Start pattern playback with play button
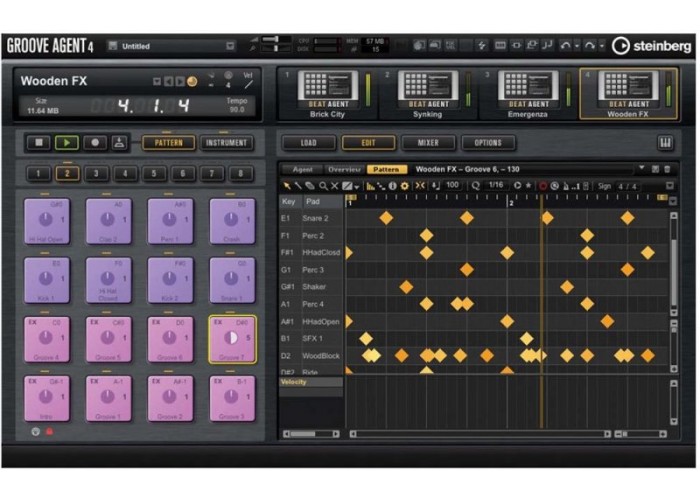This screenshot has width=700, height=500. click(67, 142)
